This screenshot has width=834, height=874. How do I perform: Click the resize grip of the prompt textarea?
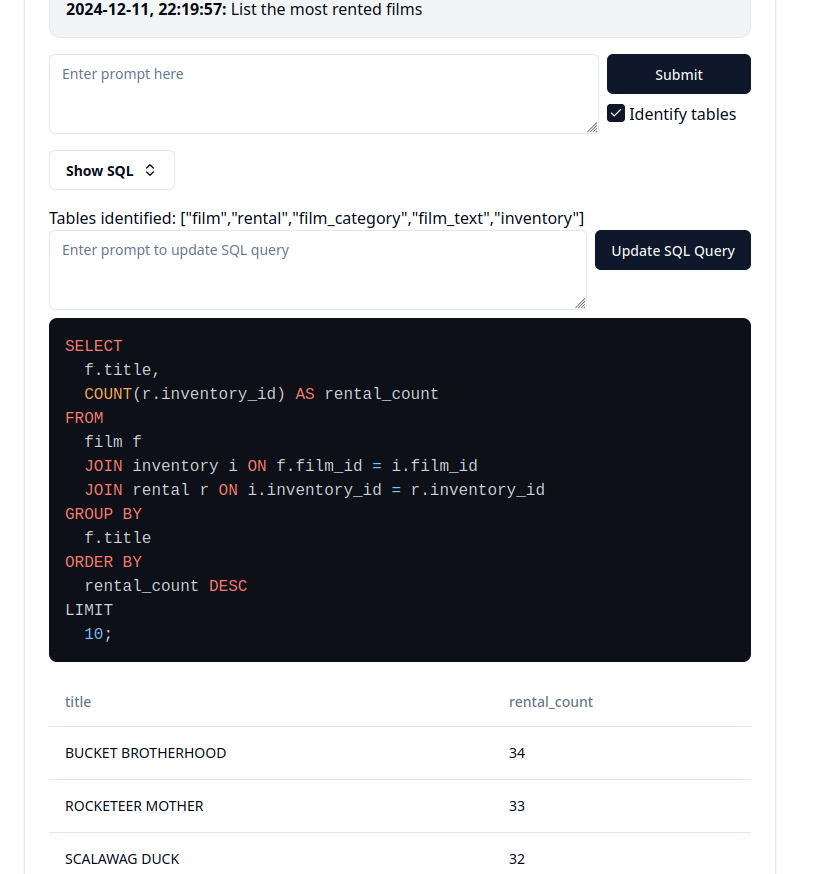[591, 128]
